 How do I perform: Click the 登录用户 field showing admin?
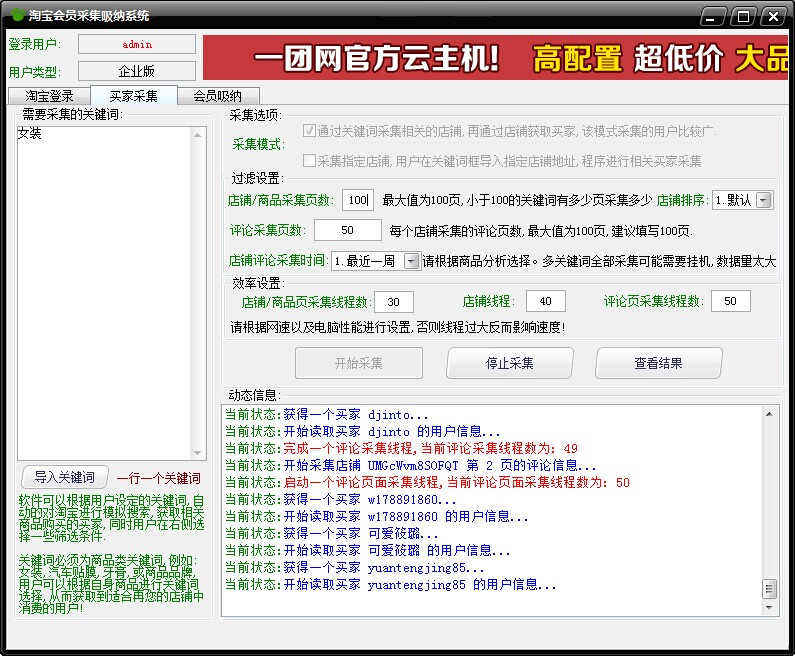click(x=137, y=44)
